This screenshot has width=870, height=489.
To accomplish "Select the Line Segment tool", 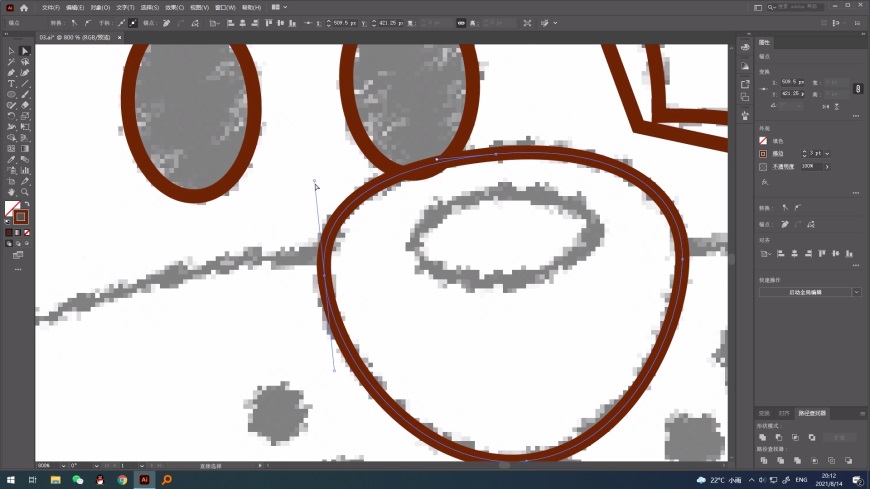I will [x=24, y=83].
